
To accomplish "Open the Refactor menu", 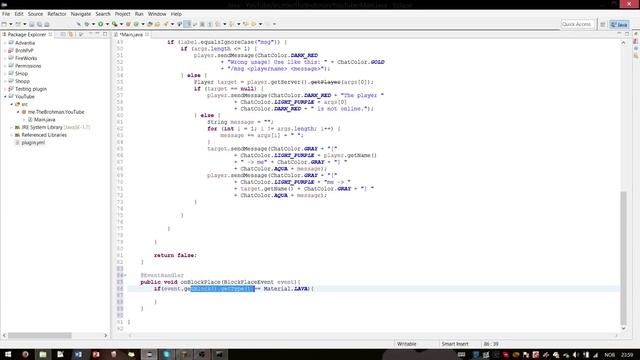I will [x=57, y=14].
